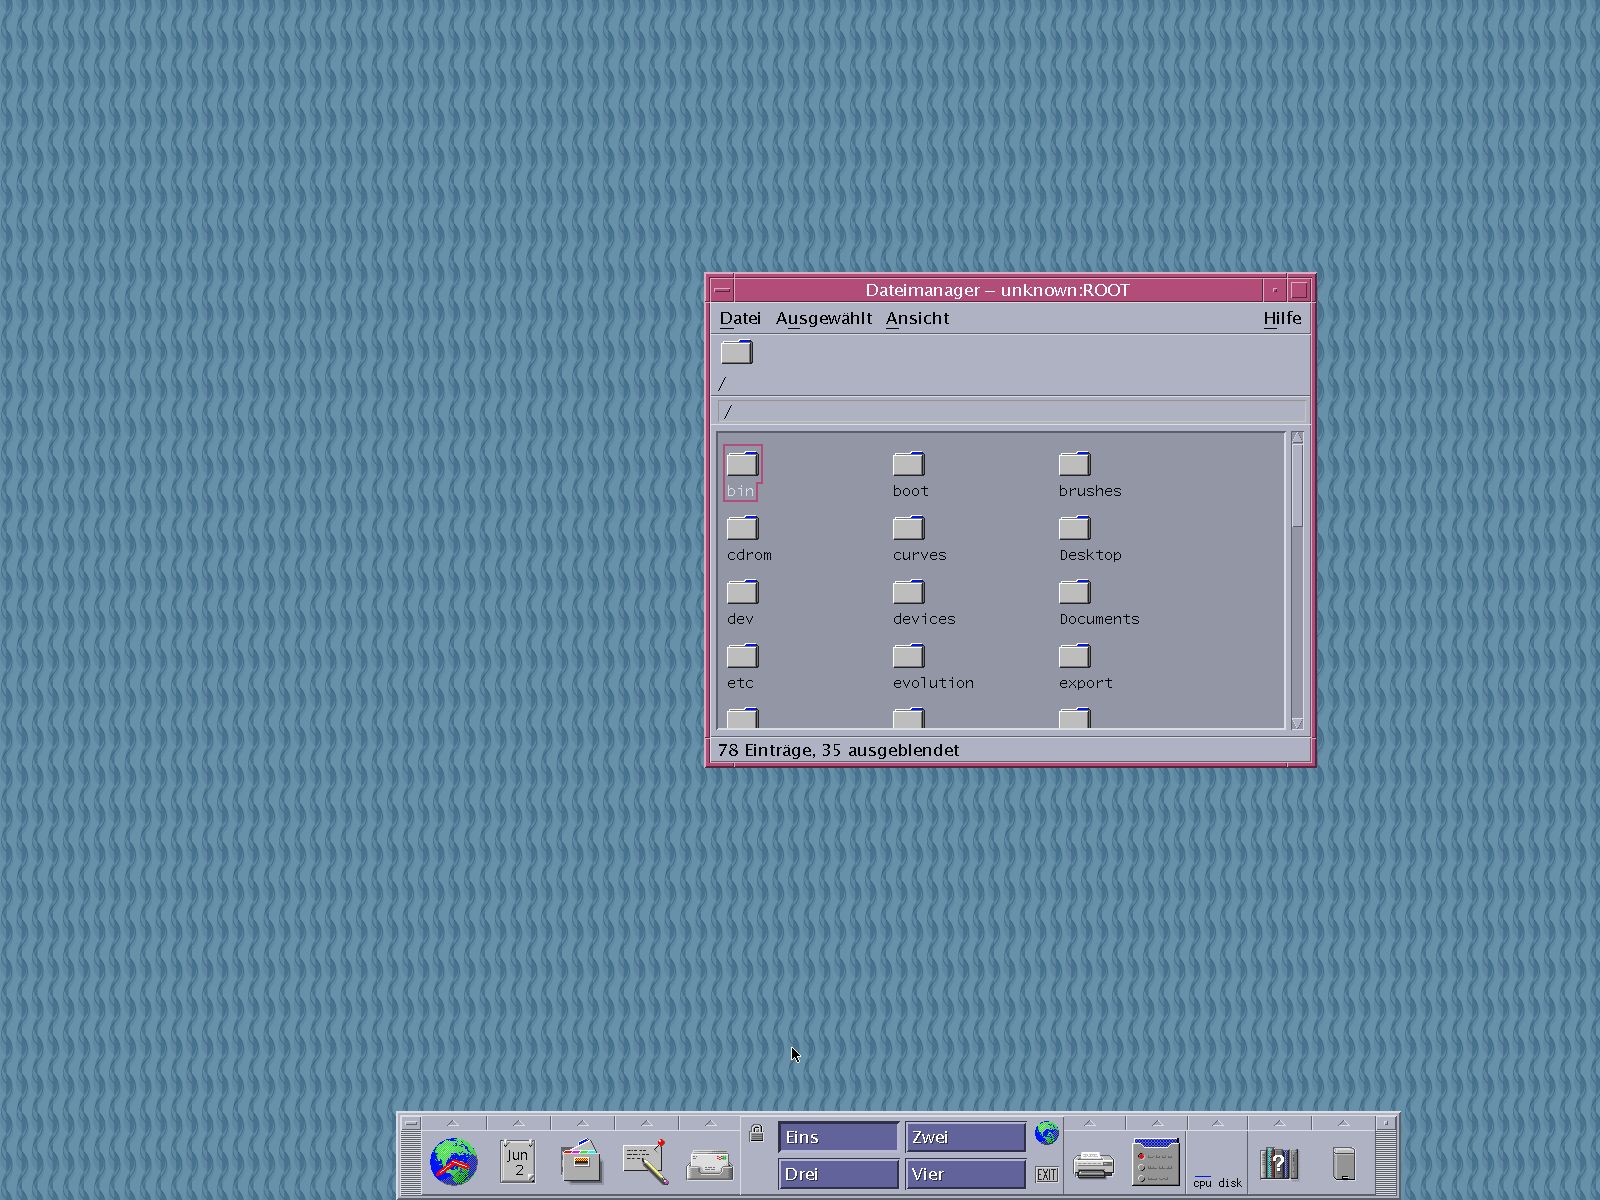Open the Mailer inbox tray icon
The image size is (1600, 1200).
click(710, 1165)
